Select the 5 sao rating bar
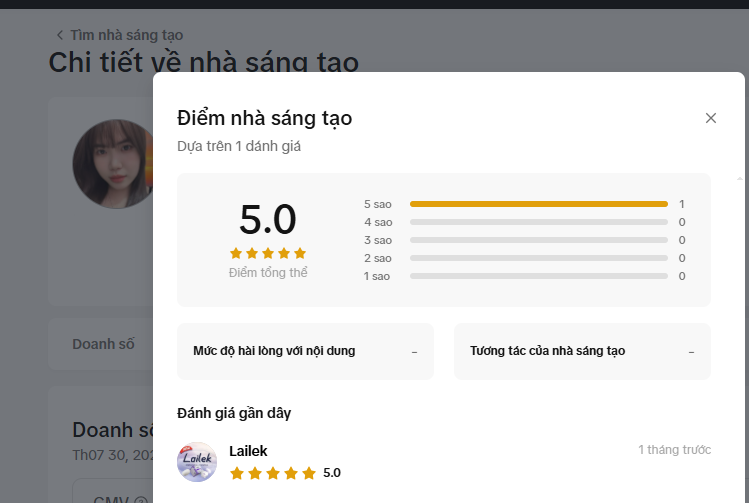Screen dimensions: 749x503 coord(538,204)
